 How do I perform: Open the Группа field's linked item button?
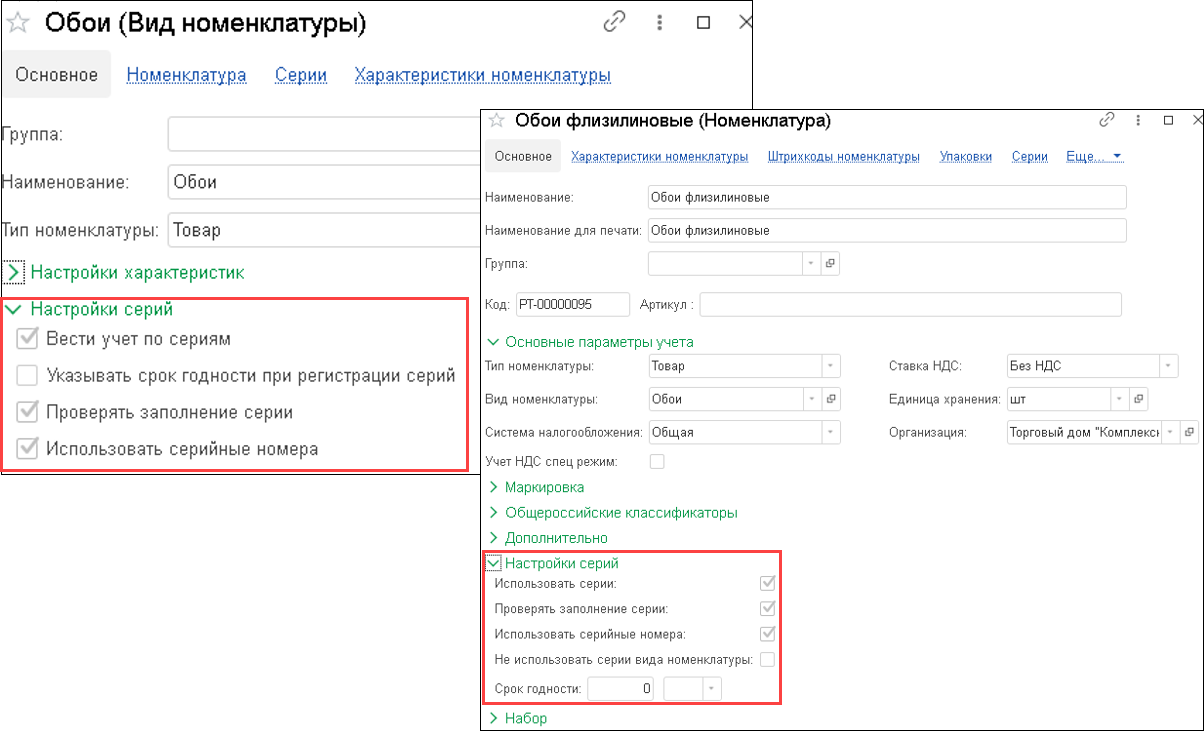[830, 263]
